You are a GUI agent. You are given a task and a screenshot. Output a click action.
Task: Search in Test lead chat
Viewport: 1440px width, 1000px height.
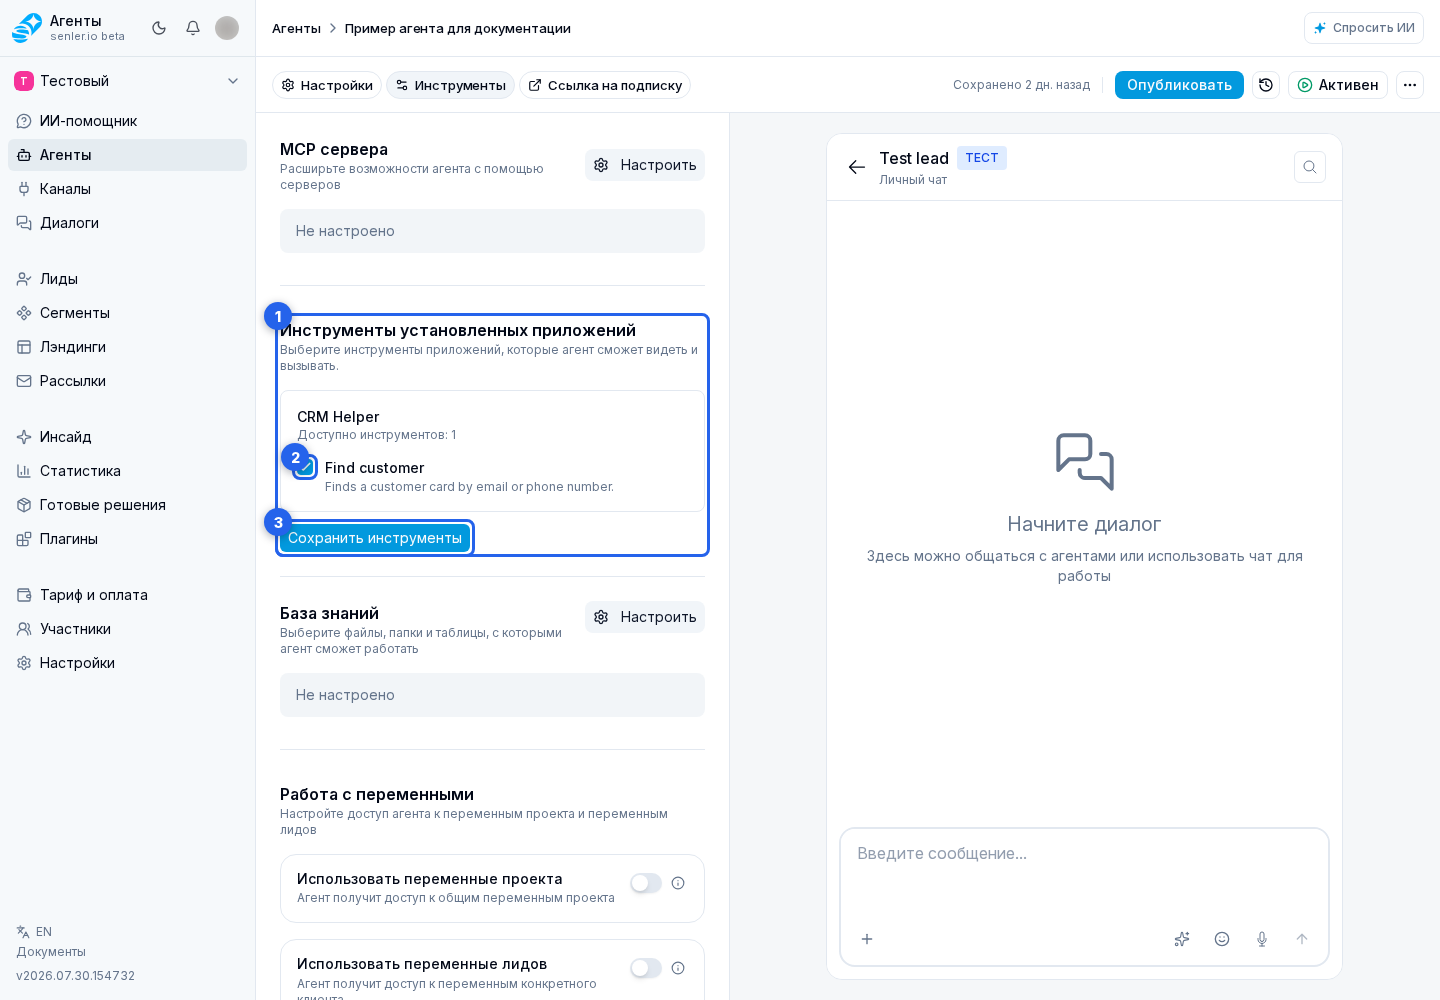point(1310,167)
